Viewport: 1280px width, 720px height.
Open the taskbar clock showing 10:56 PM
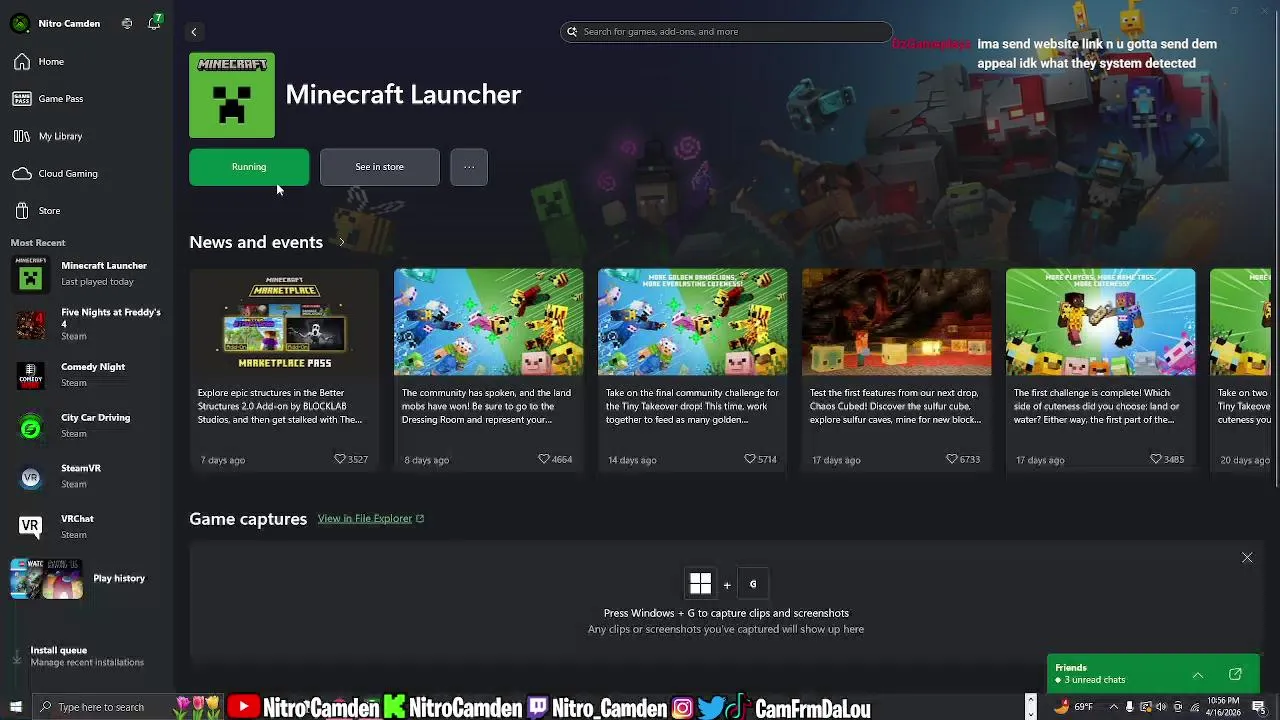pyautogui.click(x=1223, y=707)
